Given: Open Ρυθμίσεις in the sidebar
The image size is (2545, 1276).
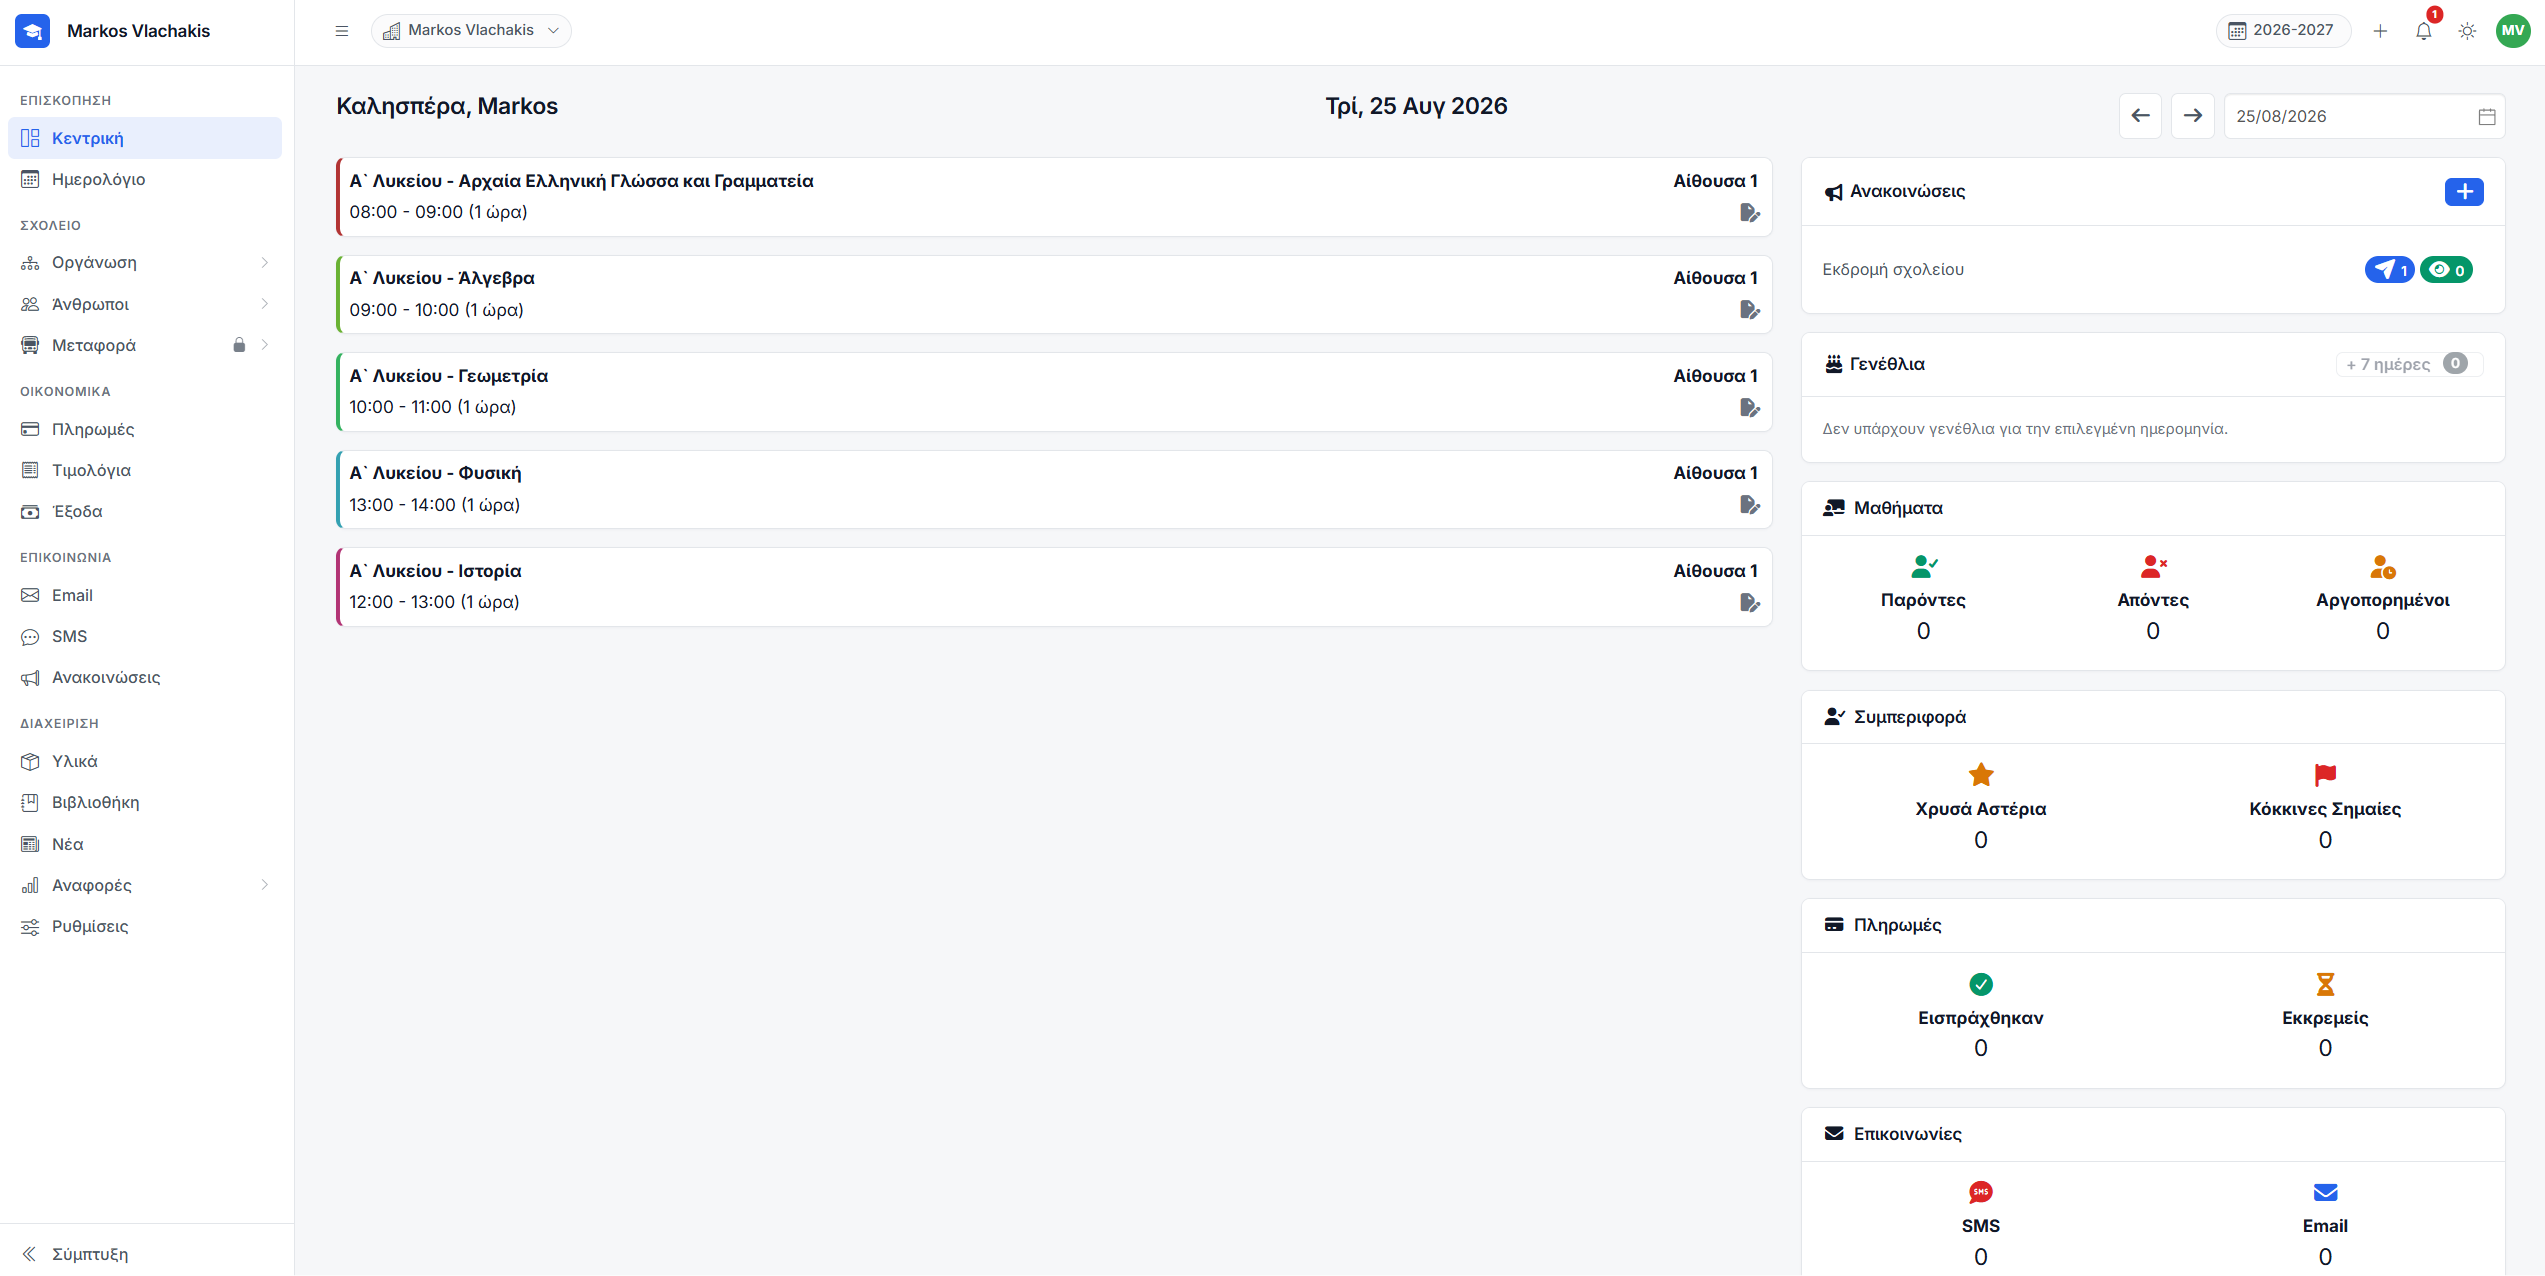Looking at the screenshot, I should [145, 926].
